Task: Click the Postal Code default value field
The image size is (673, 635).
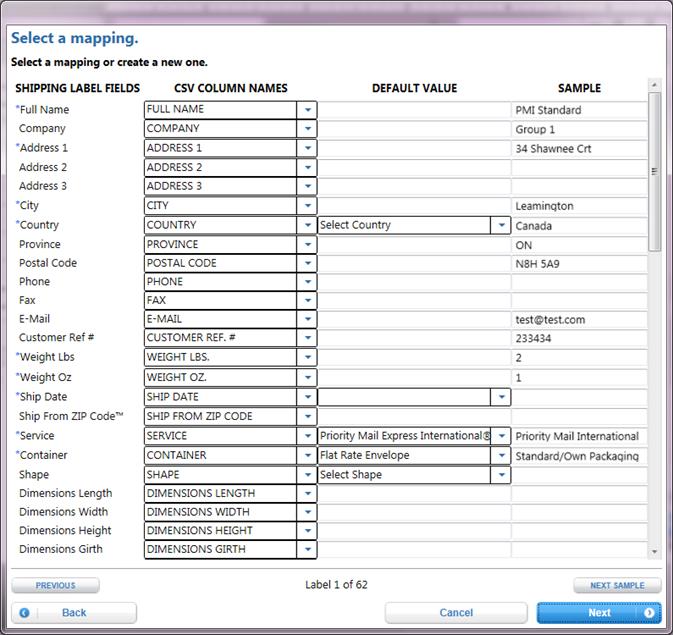Action: pos(414,264)
